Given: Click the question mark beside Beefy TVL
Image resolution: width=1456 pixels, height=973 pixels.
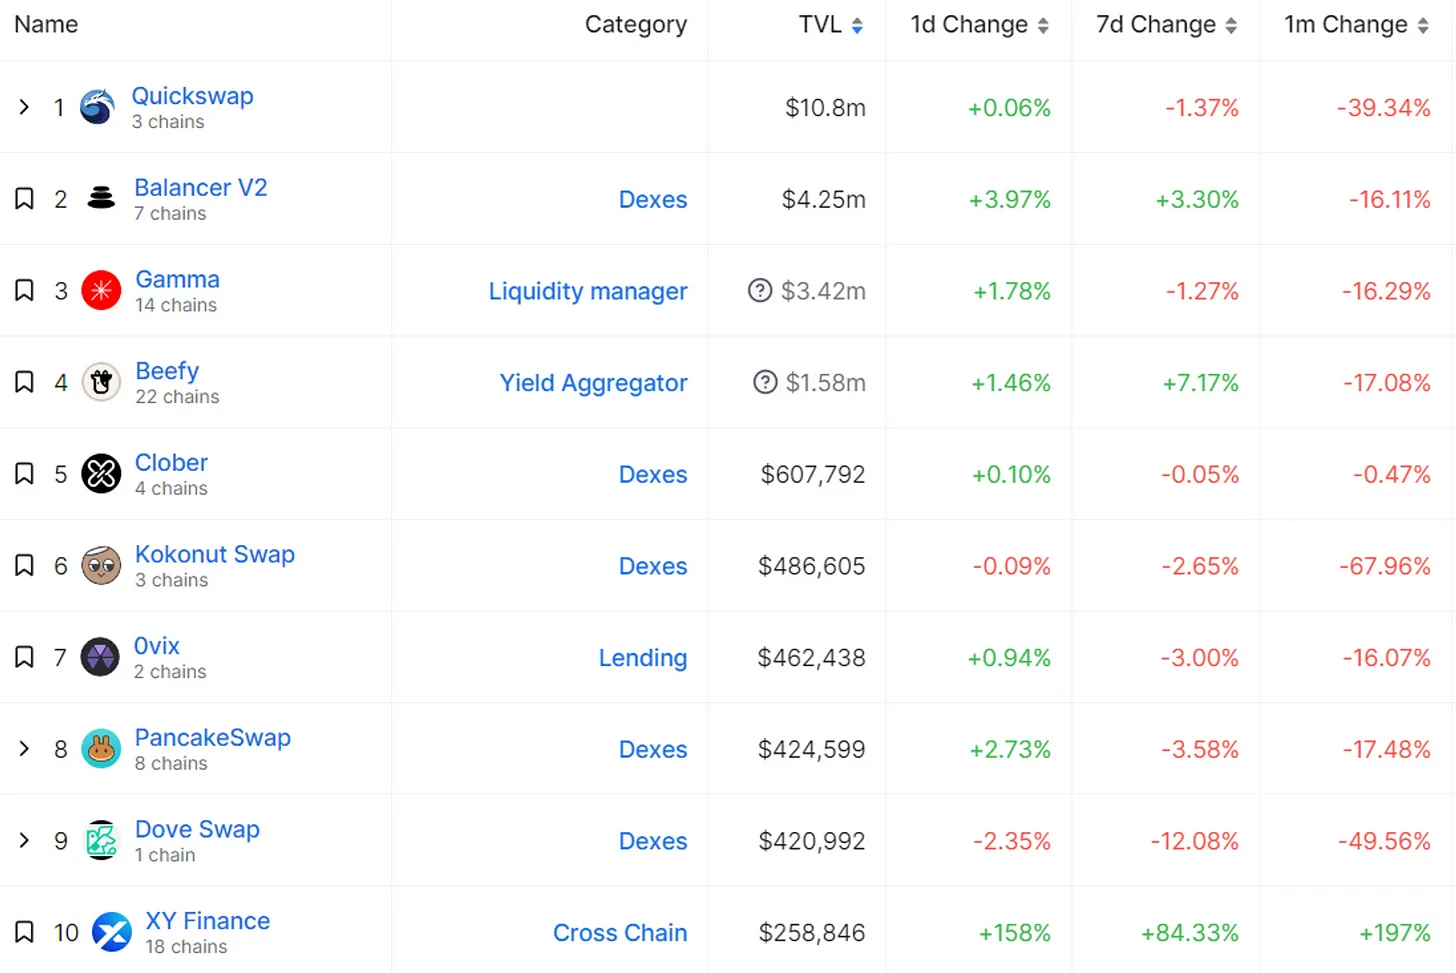Looking at the screenshot, I should point(765,382).
